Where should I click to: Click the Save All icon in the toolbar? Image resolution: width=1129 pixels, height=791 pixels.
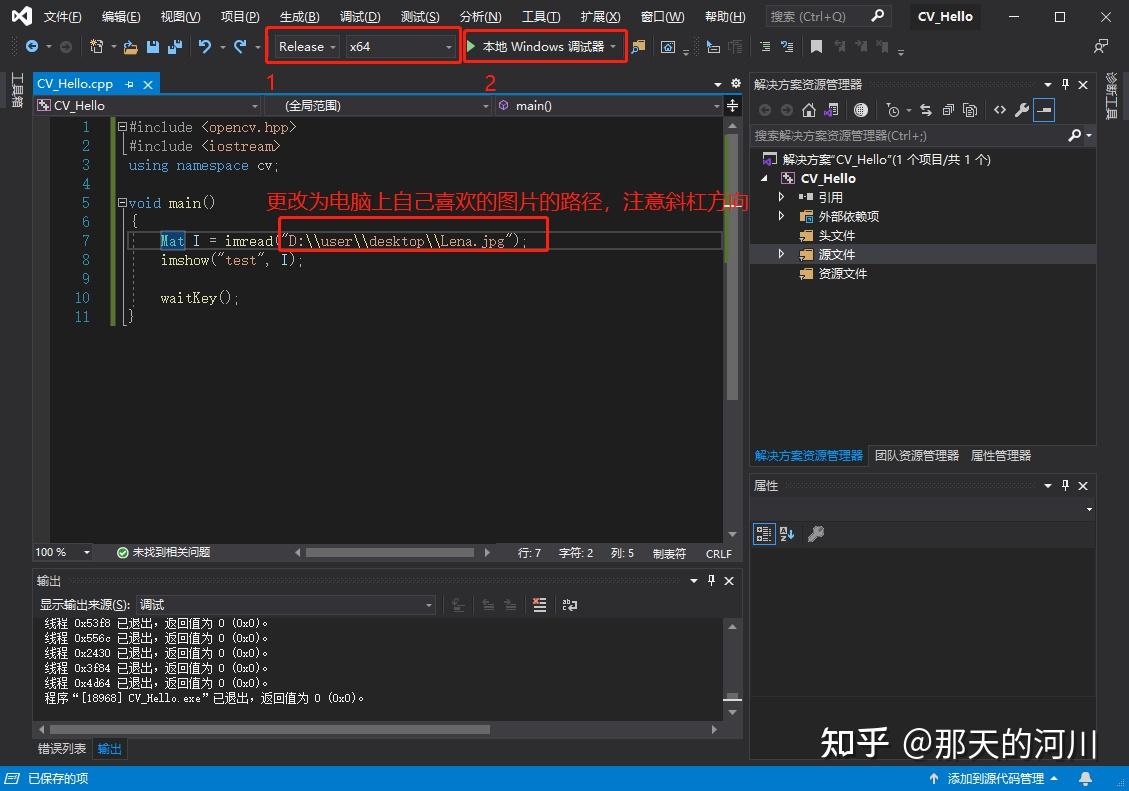coord(173,46)
